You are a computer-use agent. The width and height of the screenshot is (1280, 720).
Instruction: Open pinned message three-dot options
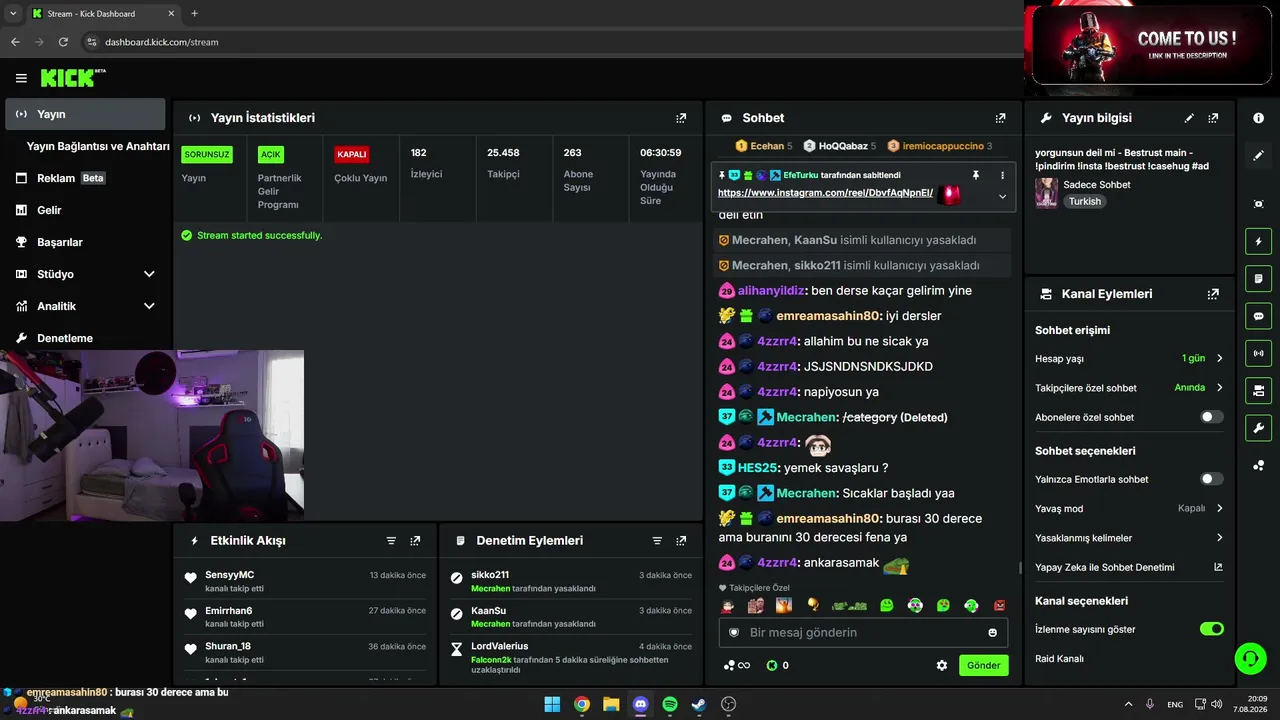1002,175
